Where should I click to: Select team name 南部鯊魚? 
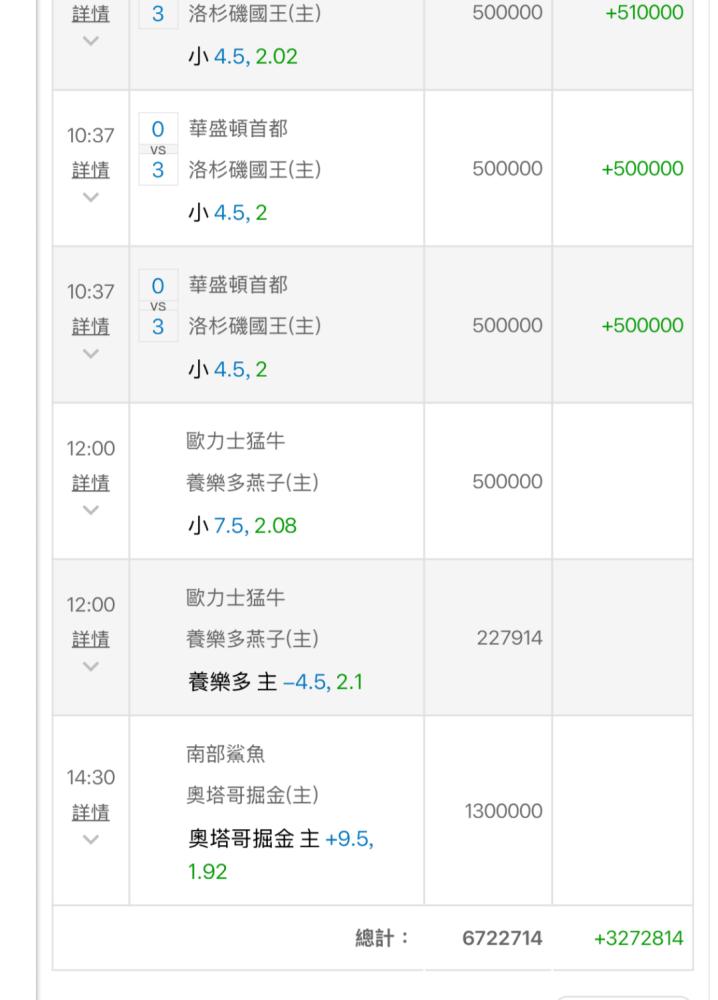227,754
